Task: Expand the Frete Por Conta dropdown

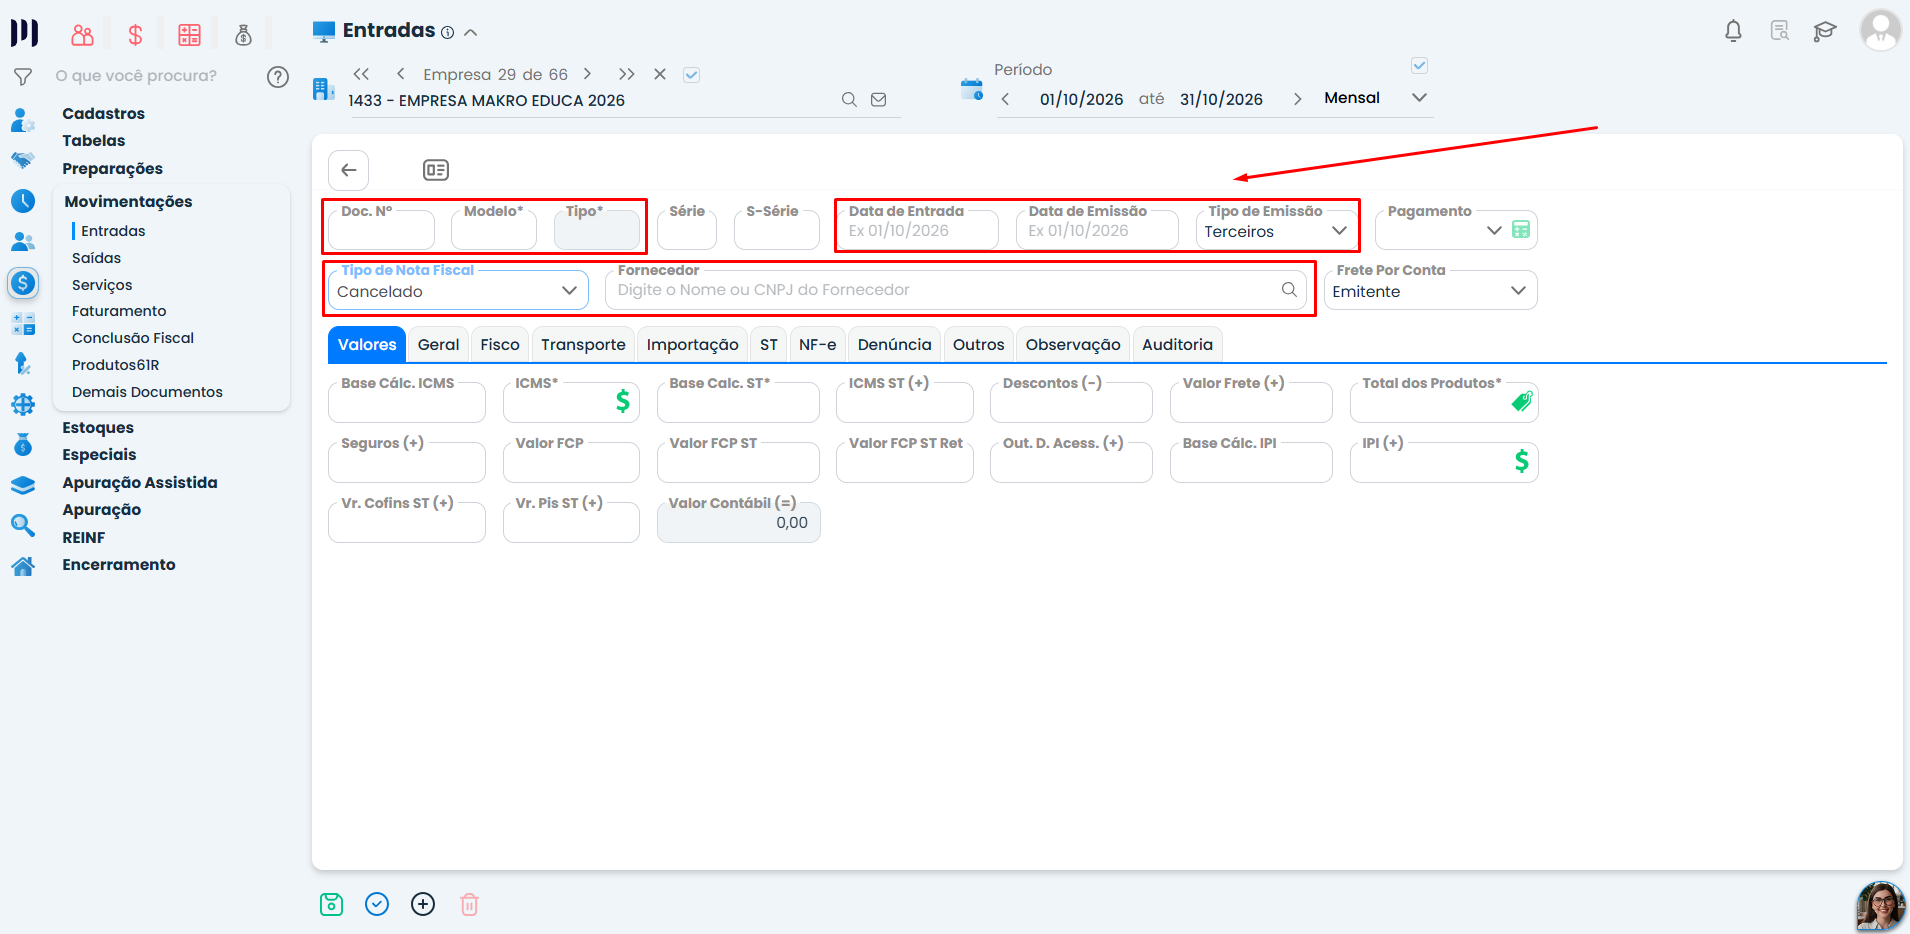Action: coord(1430,291)
